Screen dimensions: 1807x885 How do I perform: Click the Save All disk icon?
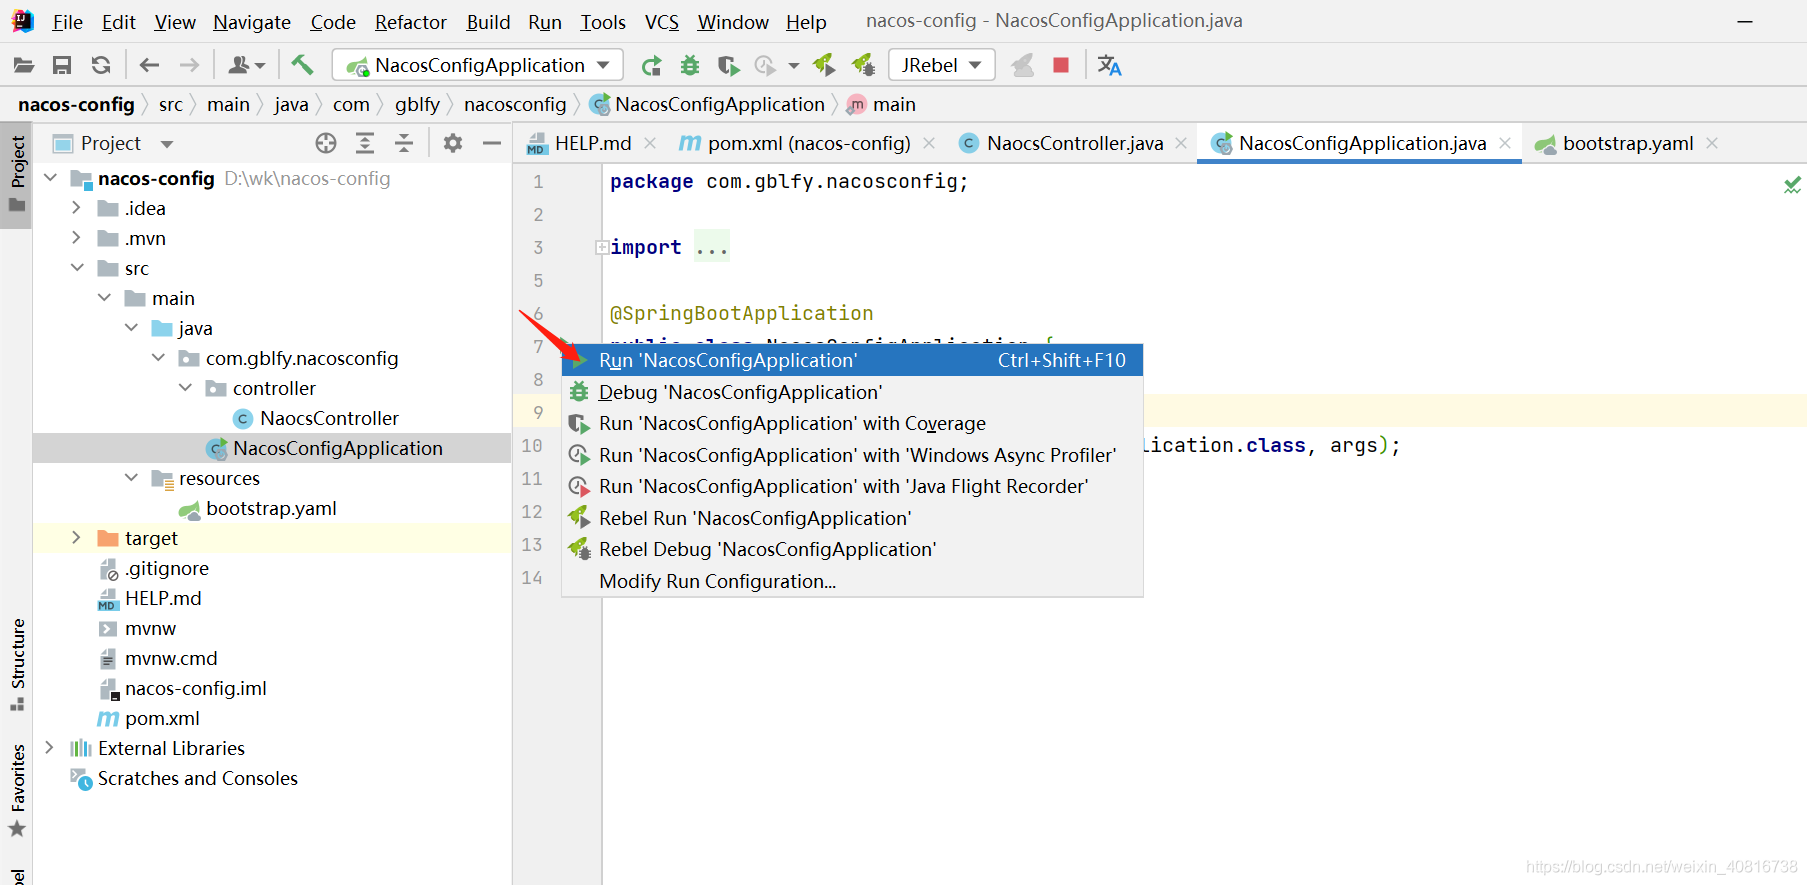click(x=62, y=66)
